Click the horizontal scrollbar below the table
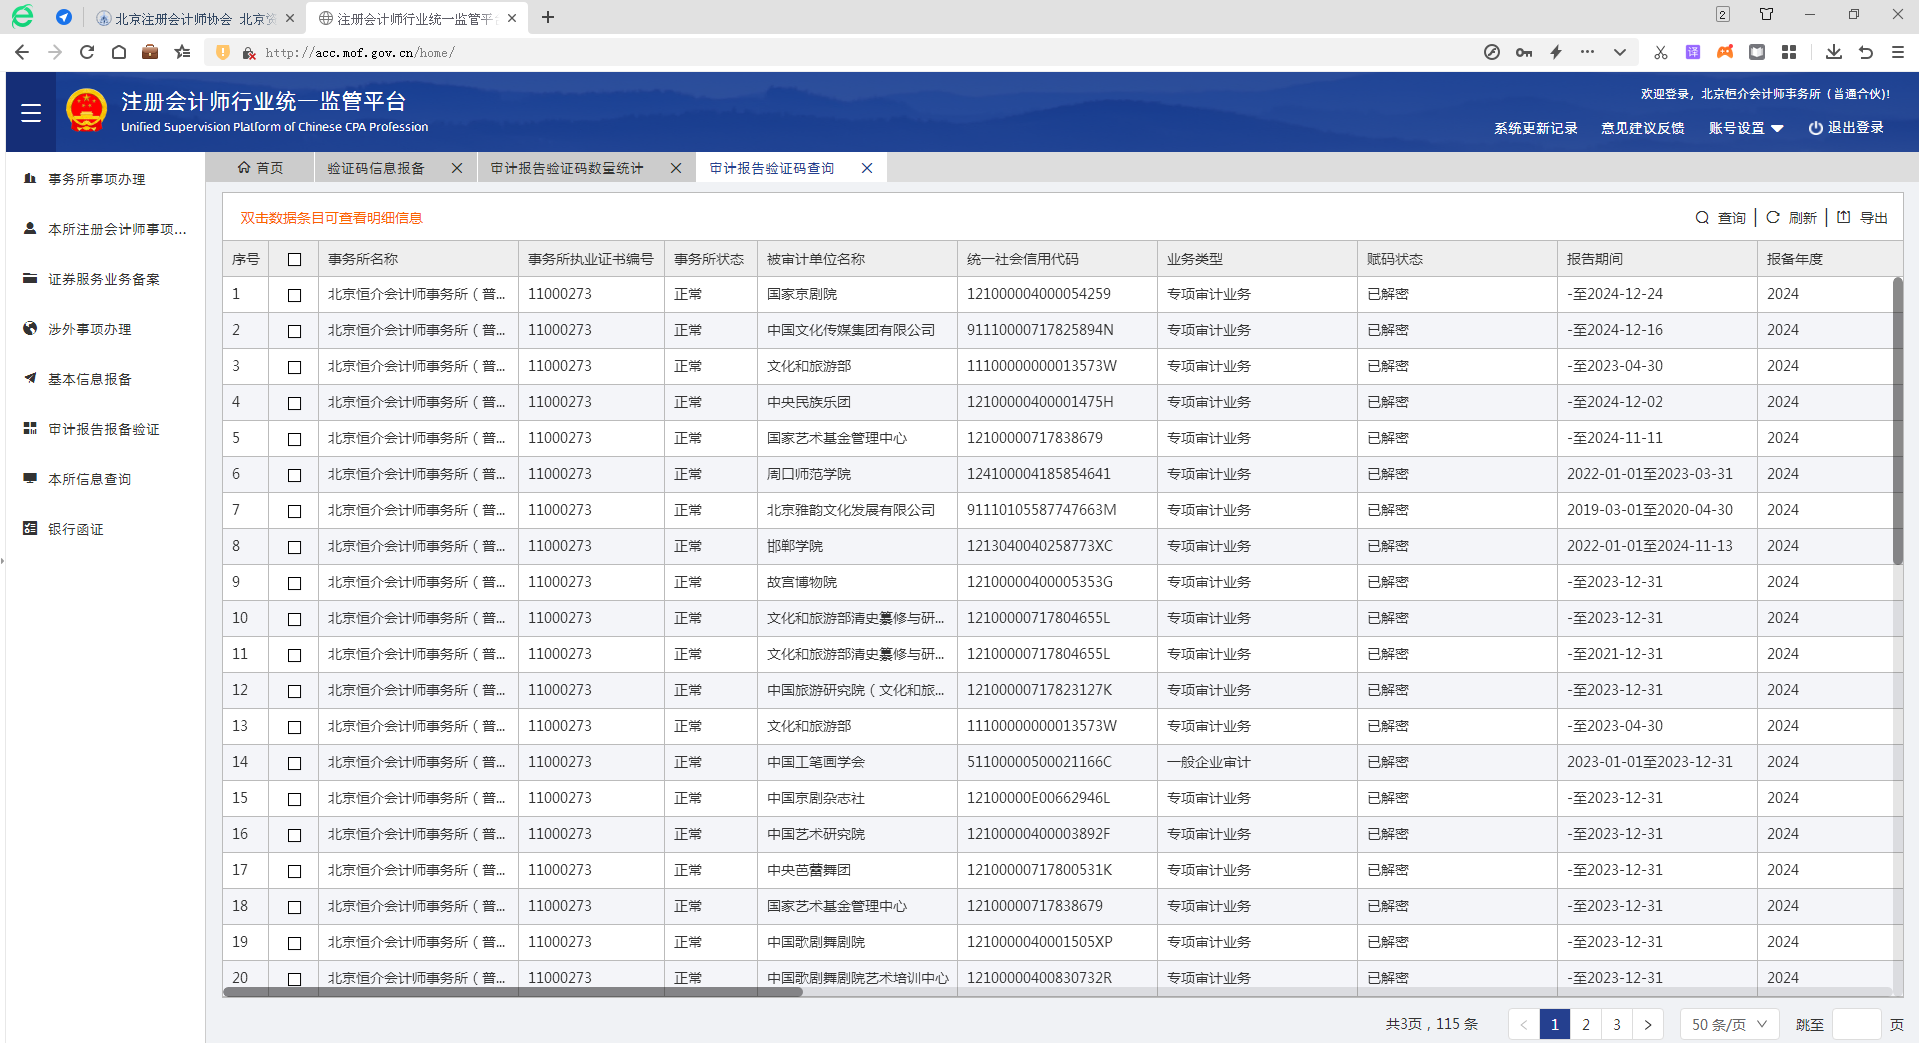 pos(512,993)
